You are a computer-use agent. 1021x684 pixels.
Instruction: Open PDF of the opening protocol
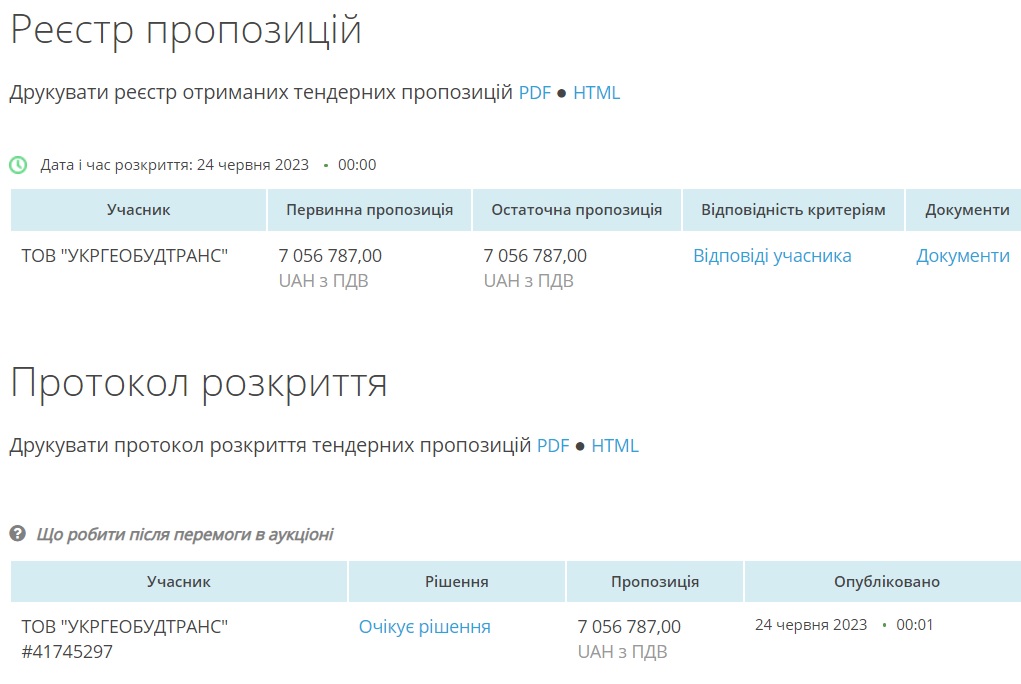coord(553,446)
